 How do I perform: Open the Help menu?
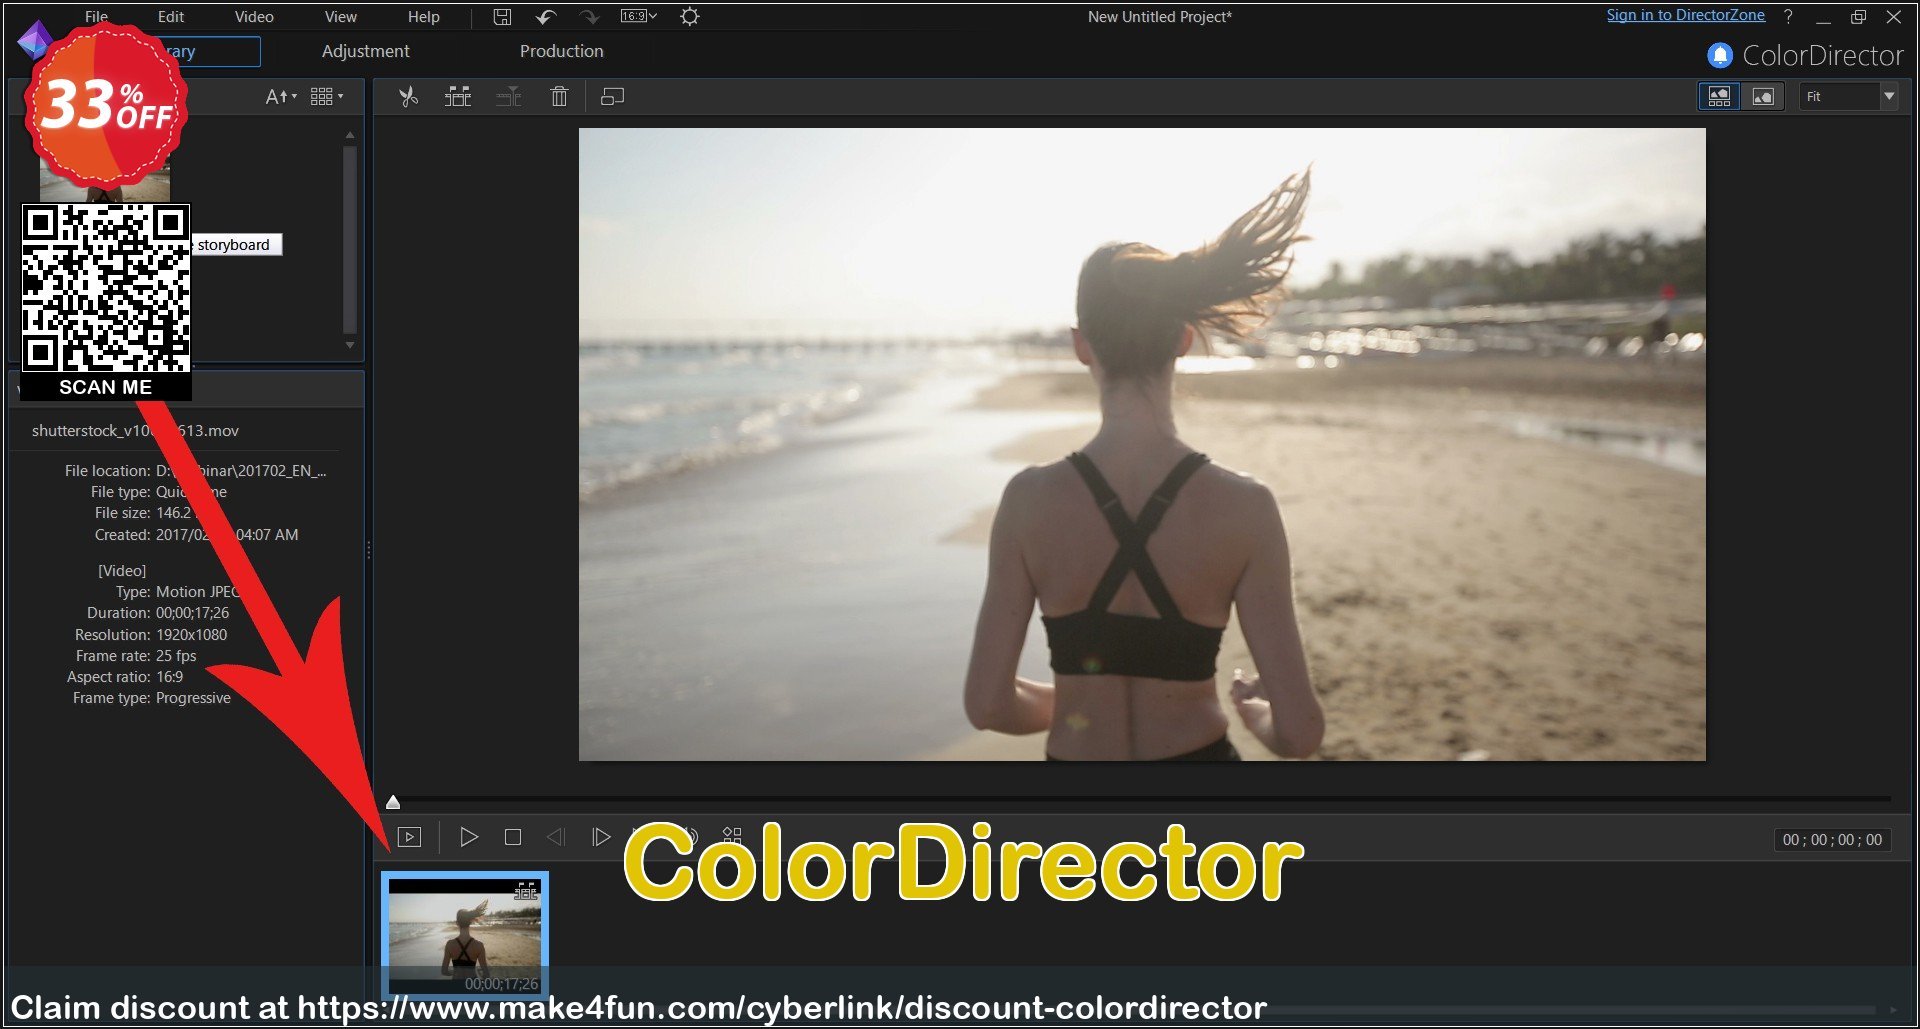[x=424, y=16]
